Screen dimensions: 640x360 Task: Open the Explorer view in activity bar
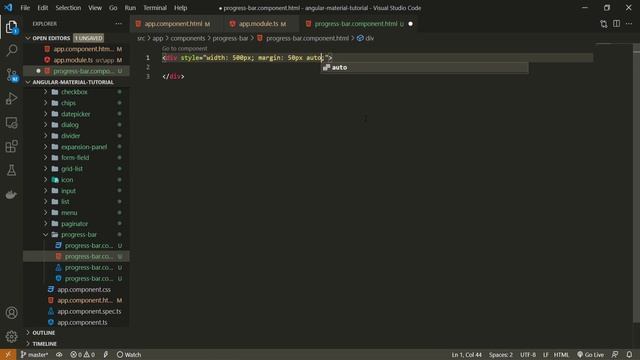(11, 27)
